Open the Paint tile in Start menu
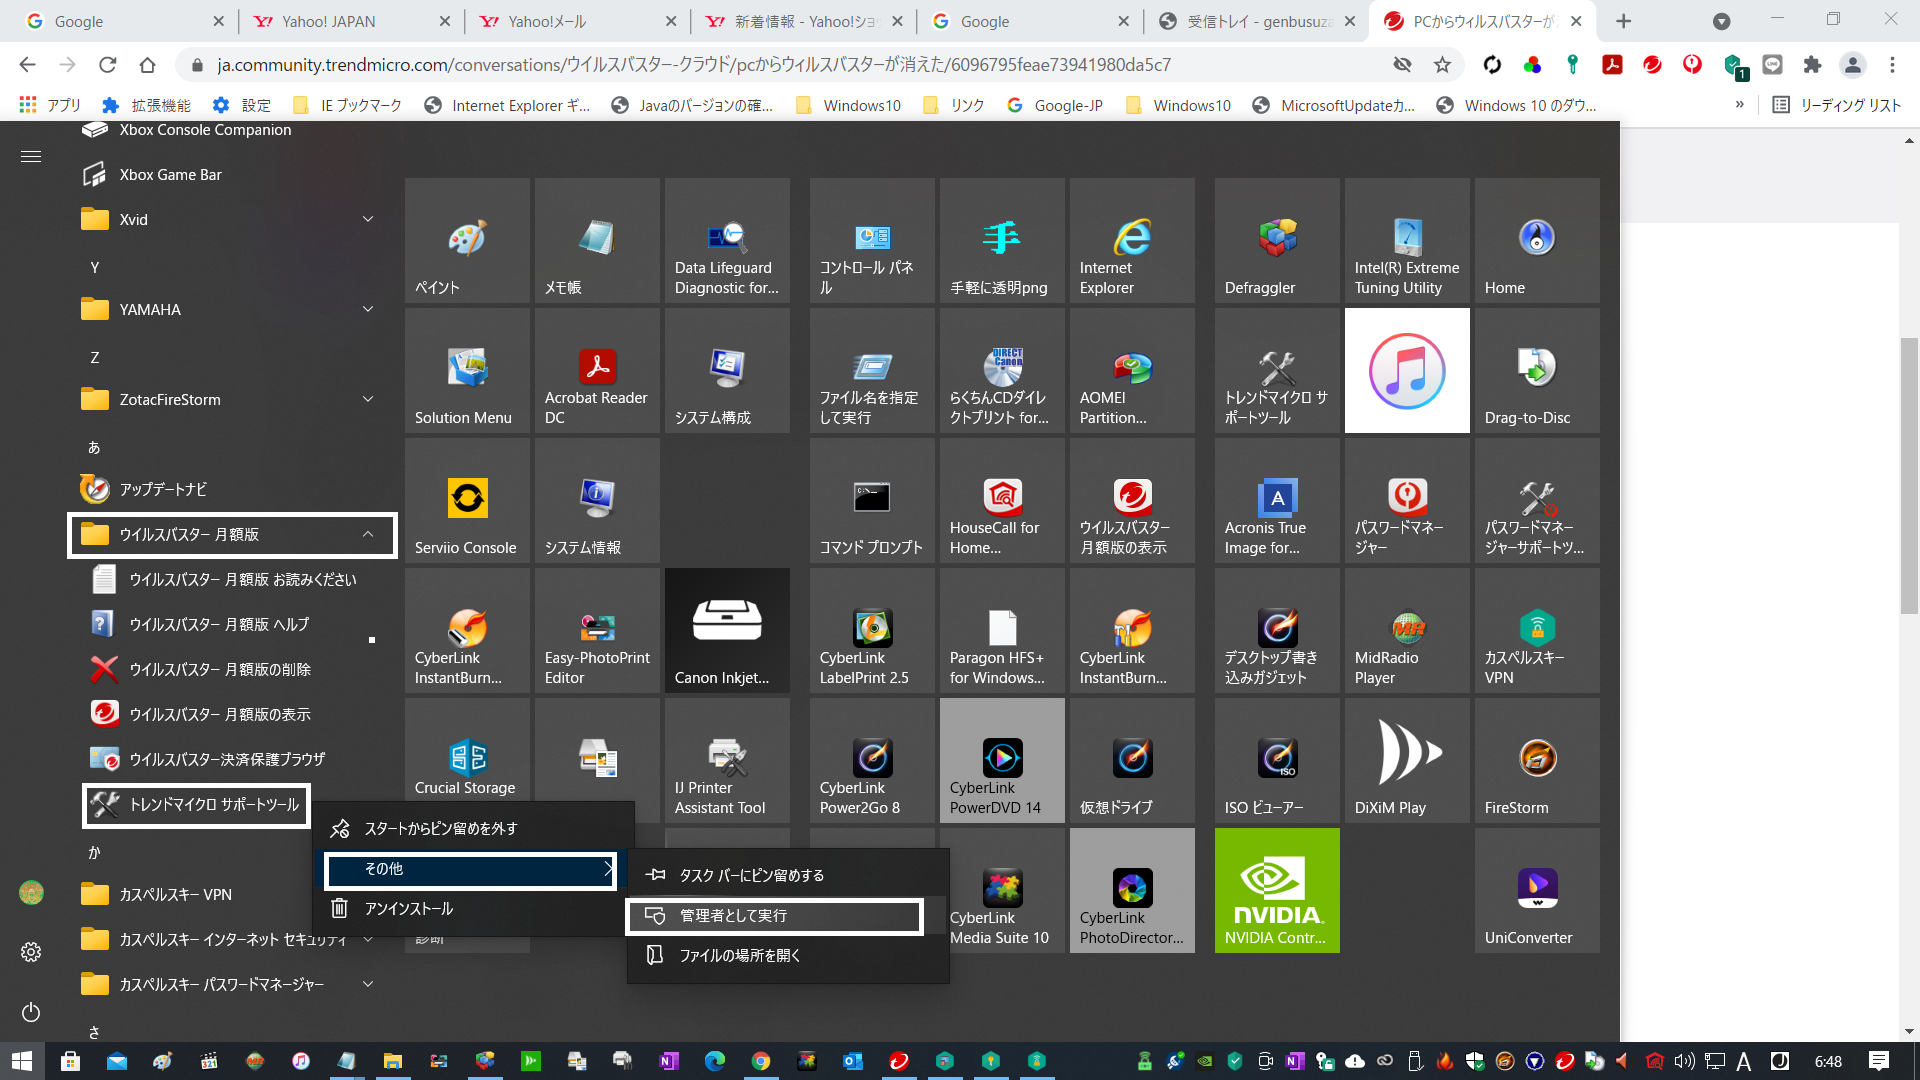The height and width of the screenshot is (1080, 1920). 467,241
